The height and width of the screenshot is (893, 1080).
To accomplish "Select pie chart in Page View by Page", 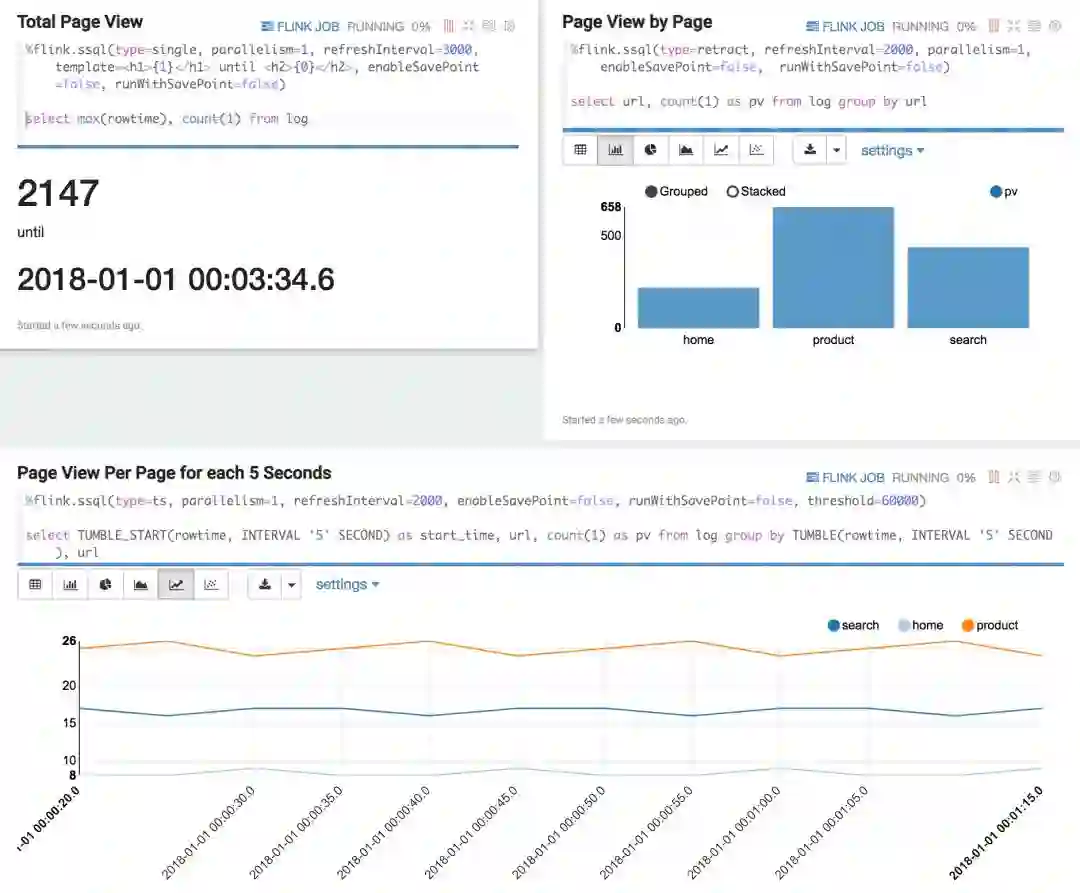I will coord(650,150).
